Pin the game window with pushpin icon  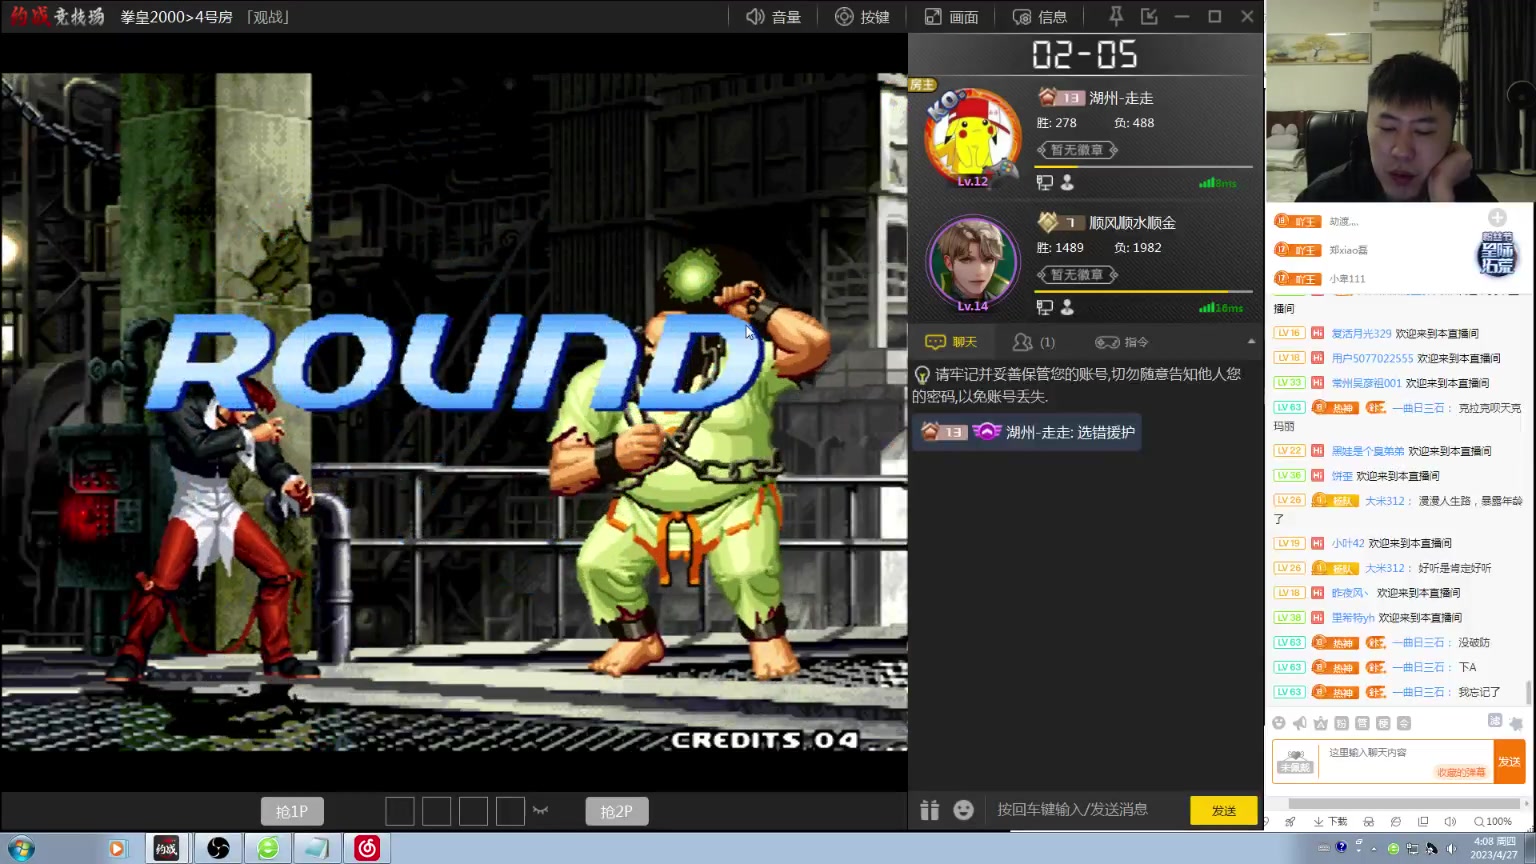pyautogui.click(x=1116, y=16)
